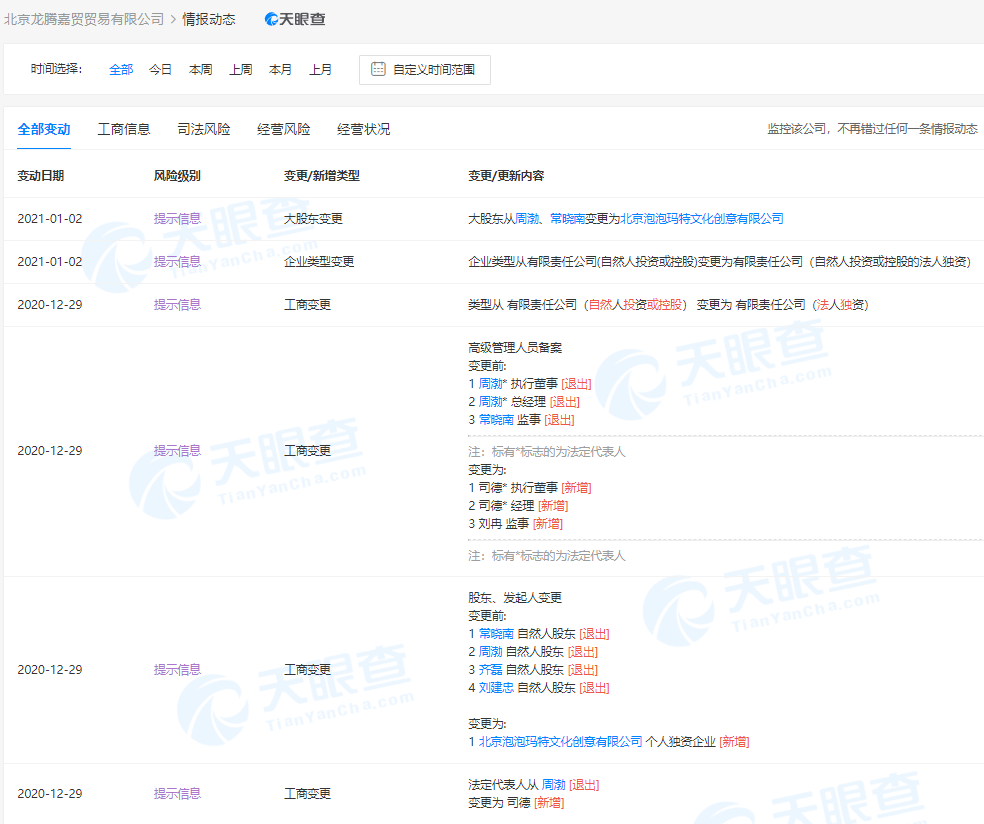The height and width of the screenshot is (824, 984).
Task: Open 常晓南 link in 大股东变更 row
Action: point(567,218)
